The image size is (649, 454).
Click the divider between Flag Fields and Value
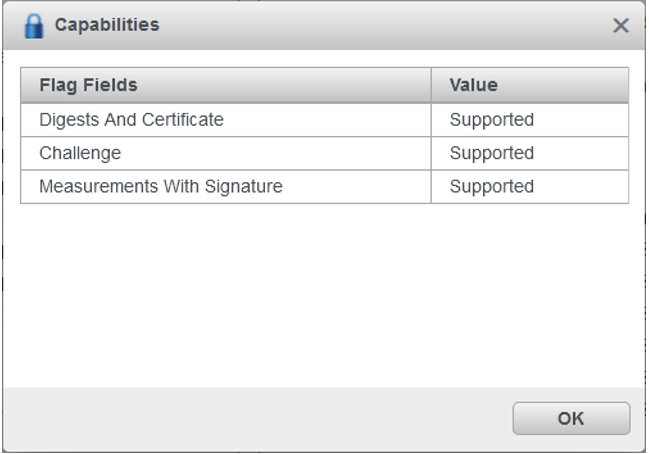(x=431, y=85)
